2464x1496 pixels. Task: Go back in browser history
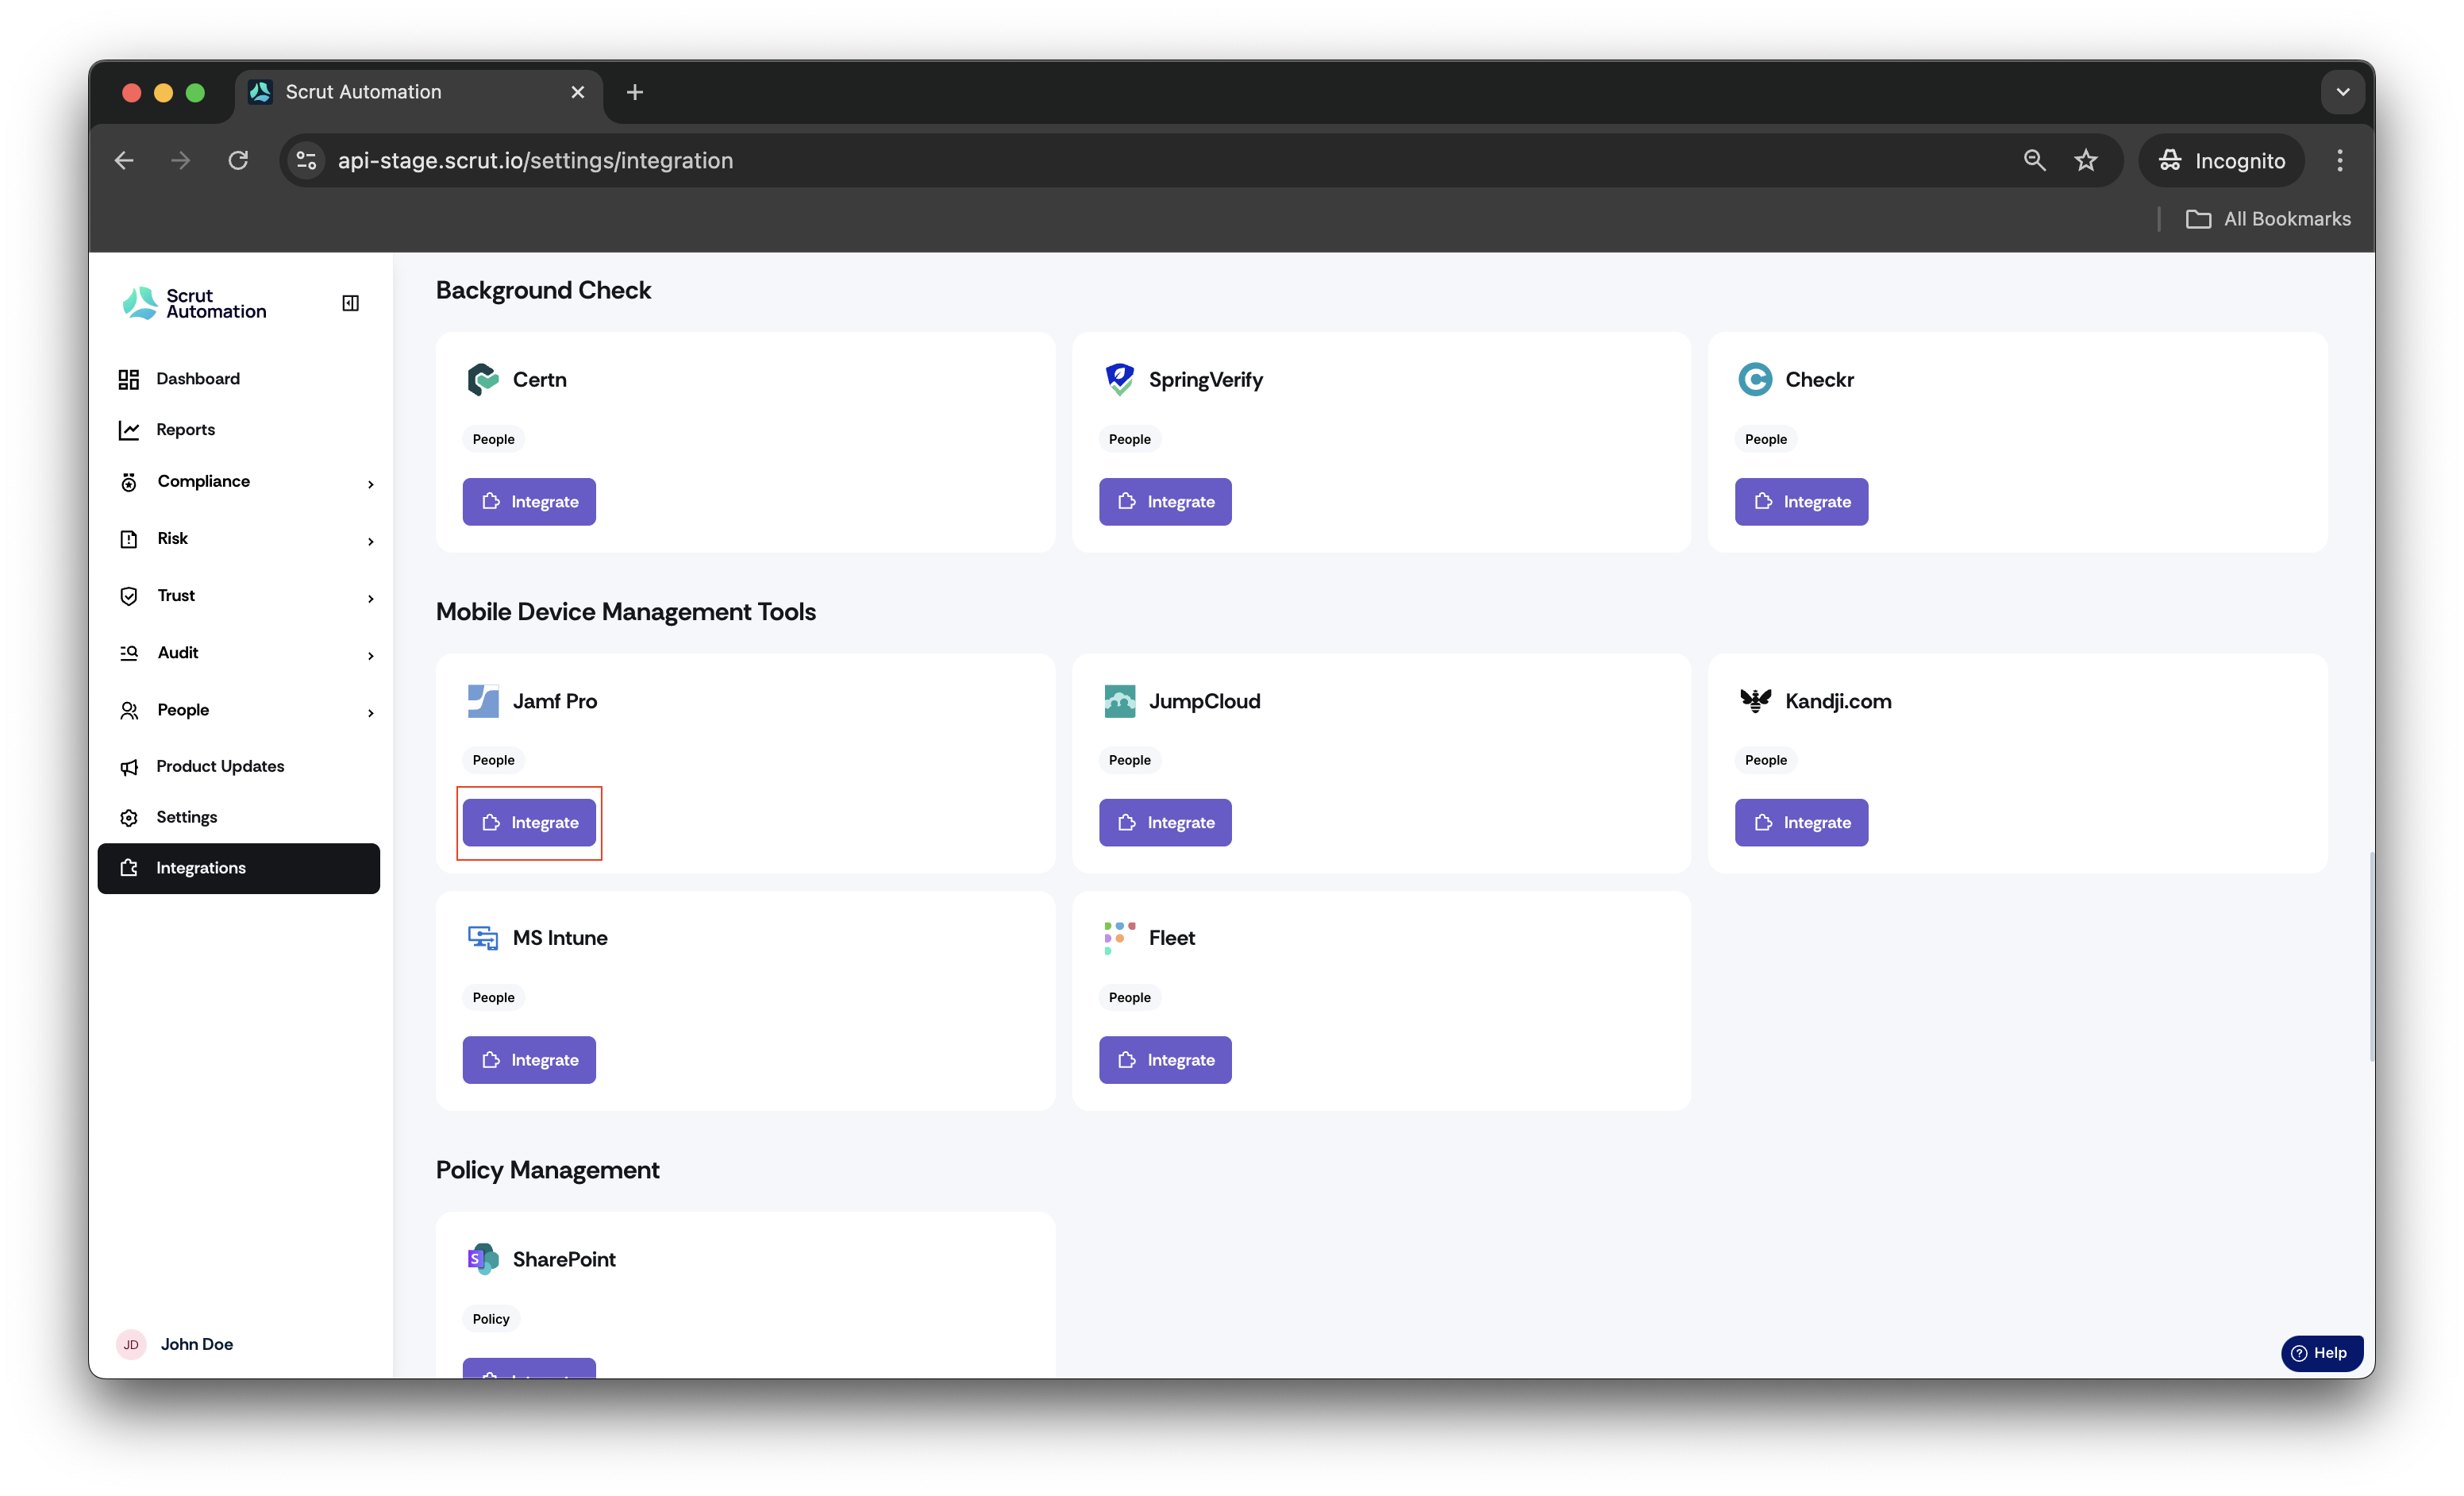(x=124, y=161)
